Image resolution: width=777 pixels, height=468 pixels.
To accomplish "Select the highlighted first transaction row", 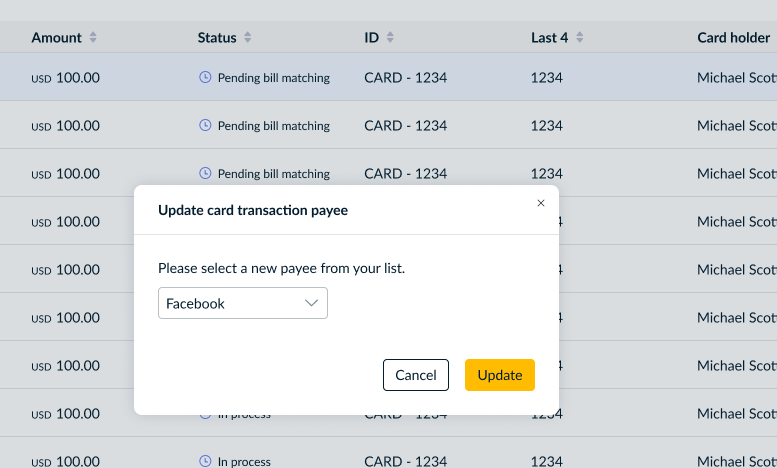I will tap(388, 77).
